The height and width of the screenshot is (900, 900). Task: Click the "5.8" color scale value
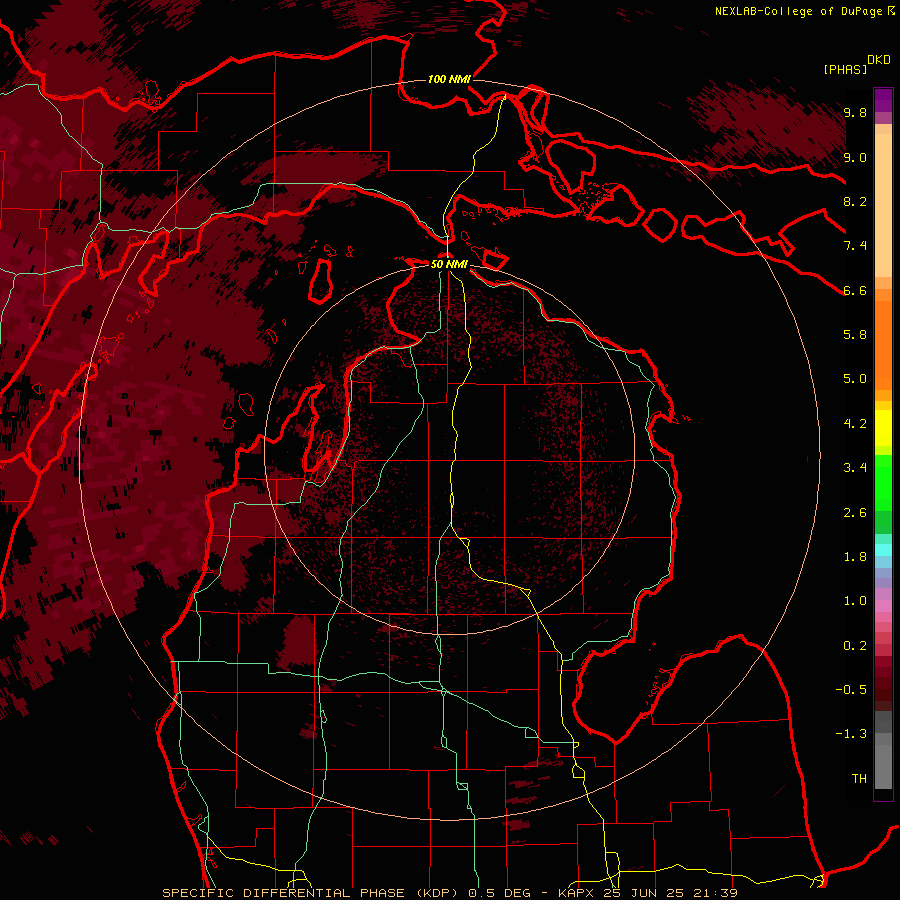pyautogui.click(x=855, y=335)
